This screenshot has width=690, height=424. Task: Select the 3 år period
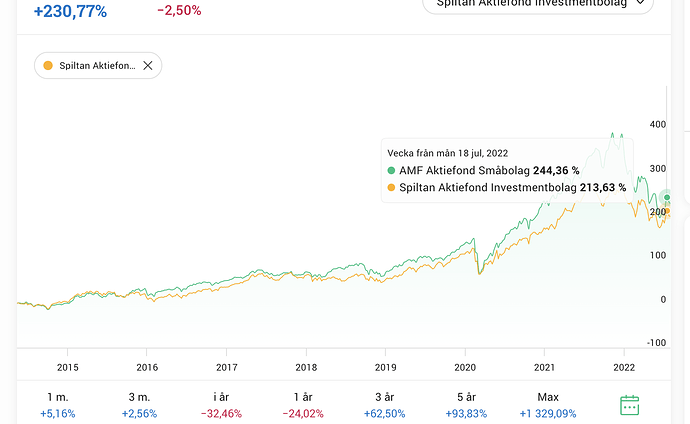pyautogui.click(x=385, y=405)
